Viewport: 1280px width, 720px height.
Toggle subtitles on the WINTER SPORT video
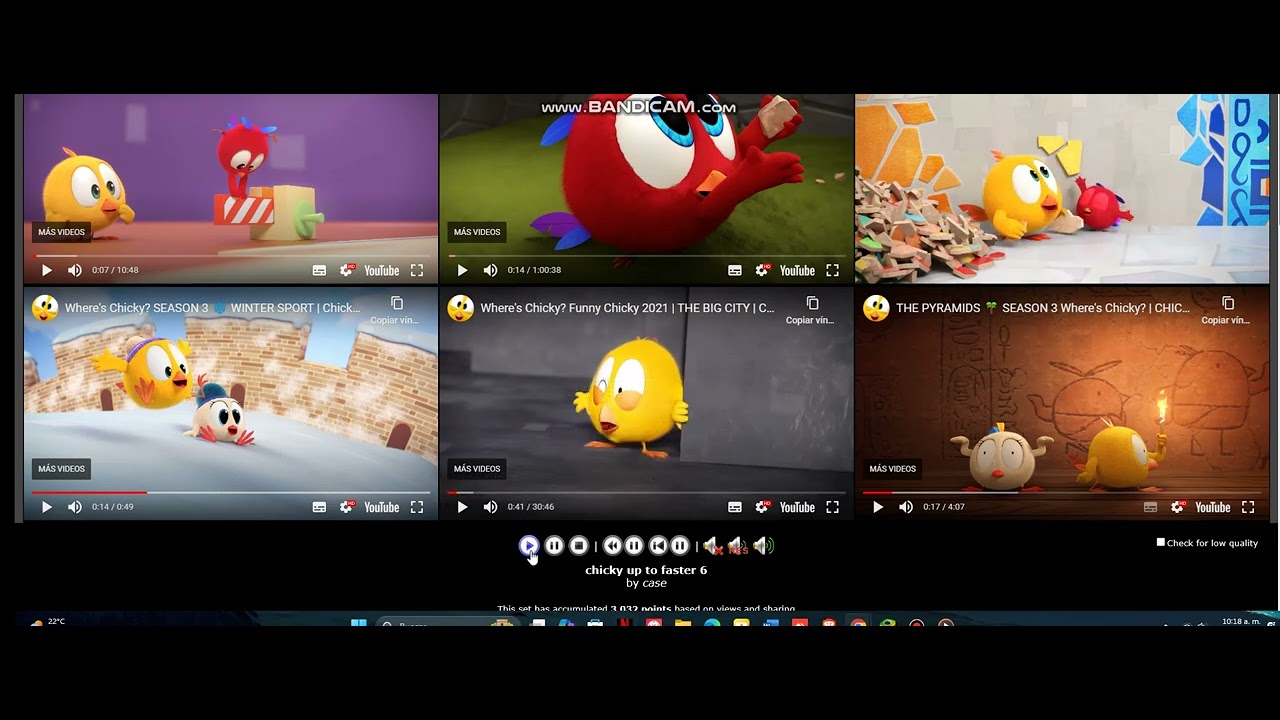click(319, 507)
